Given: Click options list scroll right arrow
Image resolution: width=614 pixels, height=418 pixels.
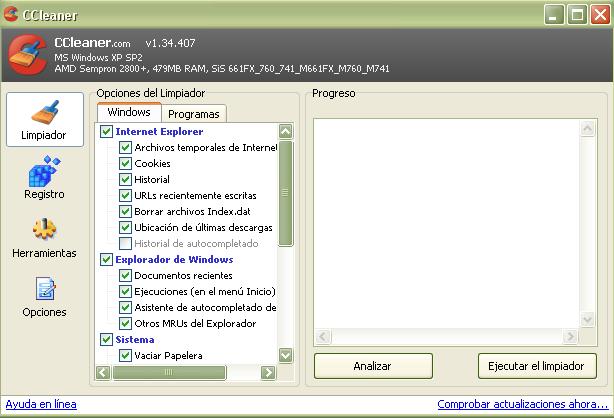Looking at the screenshot, I should click(x=268, y=372).
